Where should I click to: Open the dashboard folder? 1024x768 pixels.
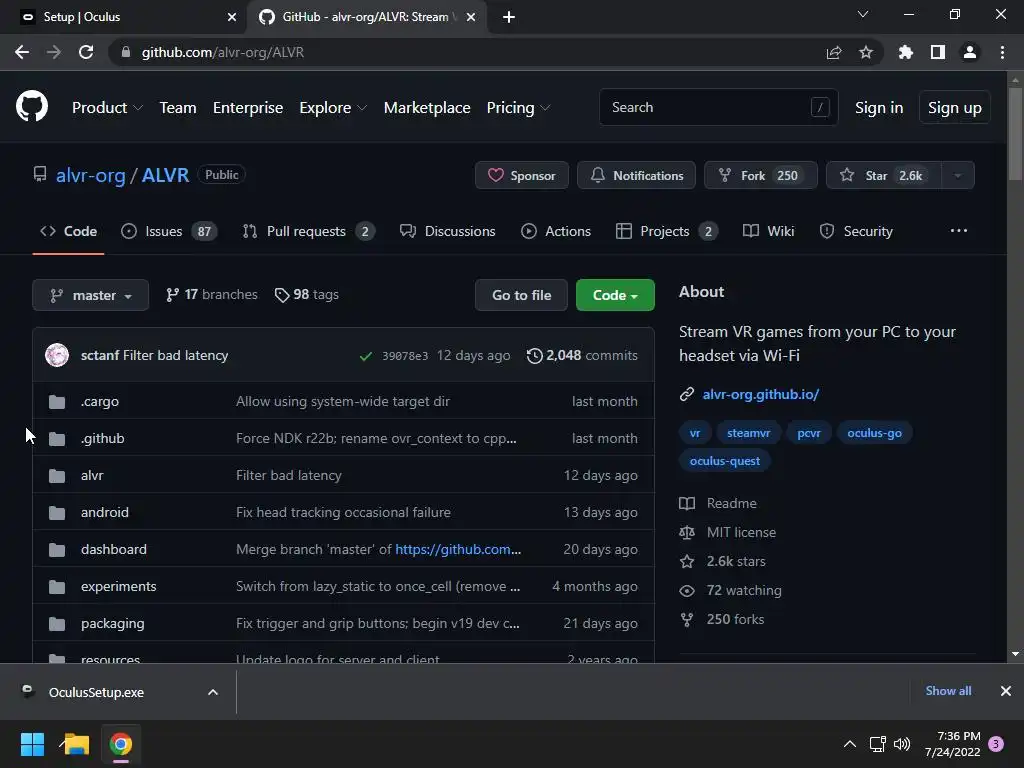pyautogui.click(x=114, y=549)
